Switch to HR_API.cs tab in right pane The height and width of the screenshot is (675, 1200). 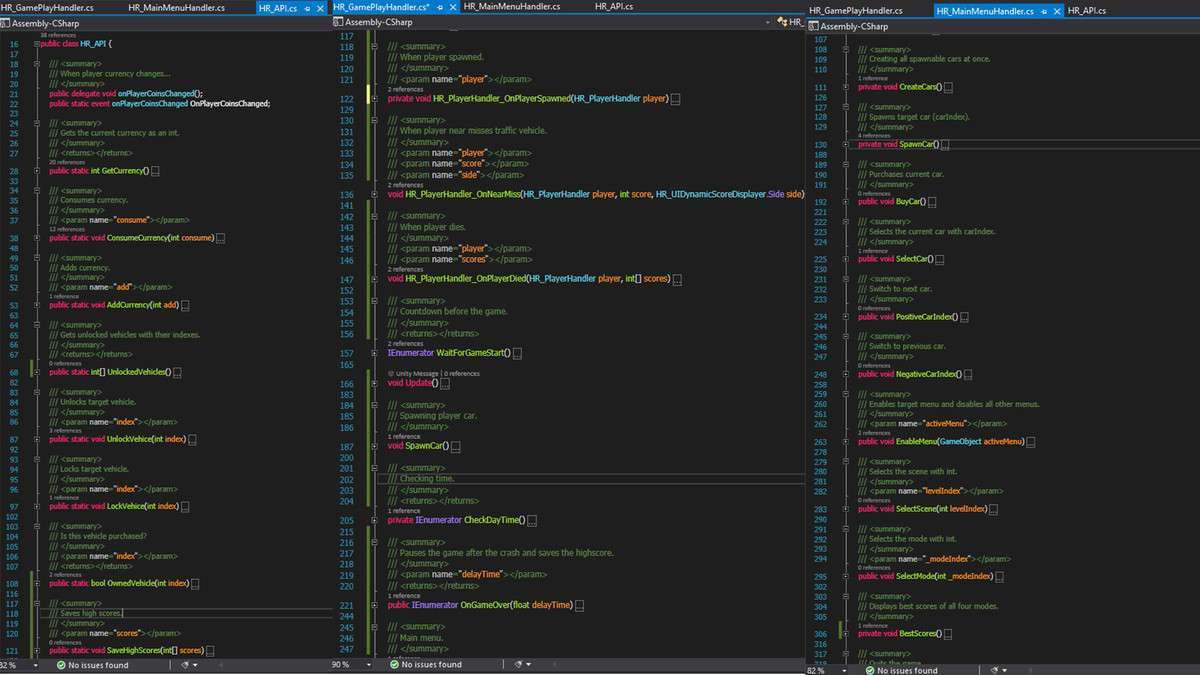coord(1087,10)
